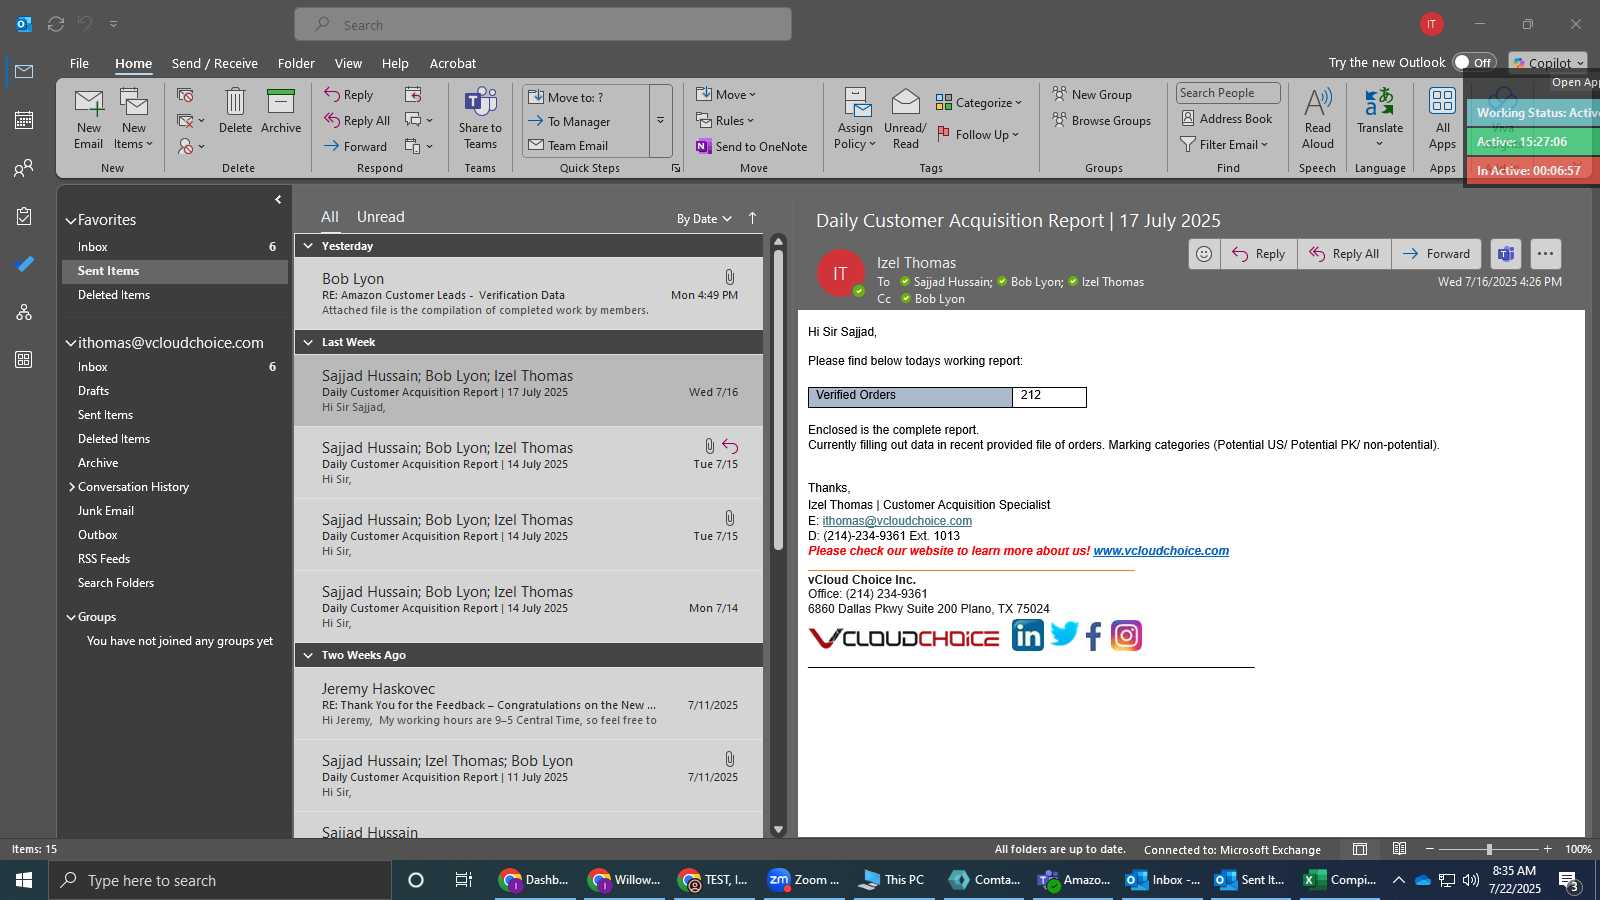Click Unread/Read envelope icon
This screenshot has height=900, width=1600.
coord(905,119)
